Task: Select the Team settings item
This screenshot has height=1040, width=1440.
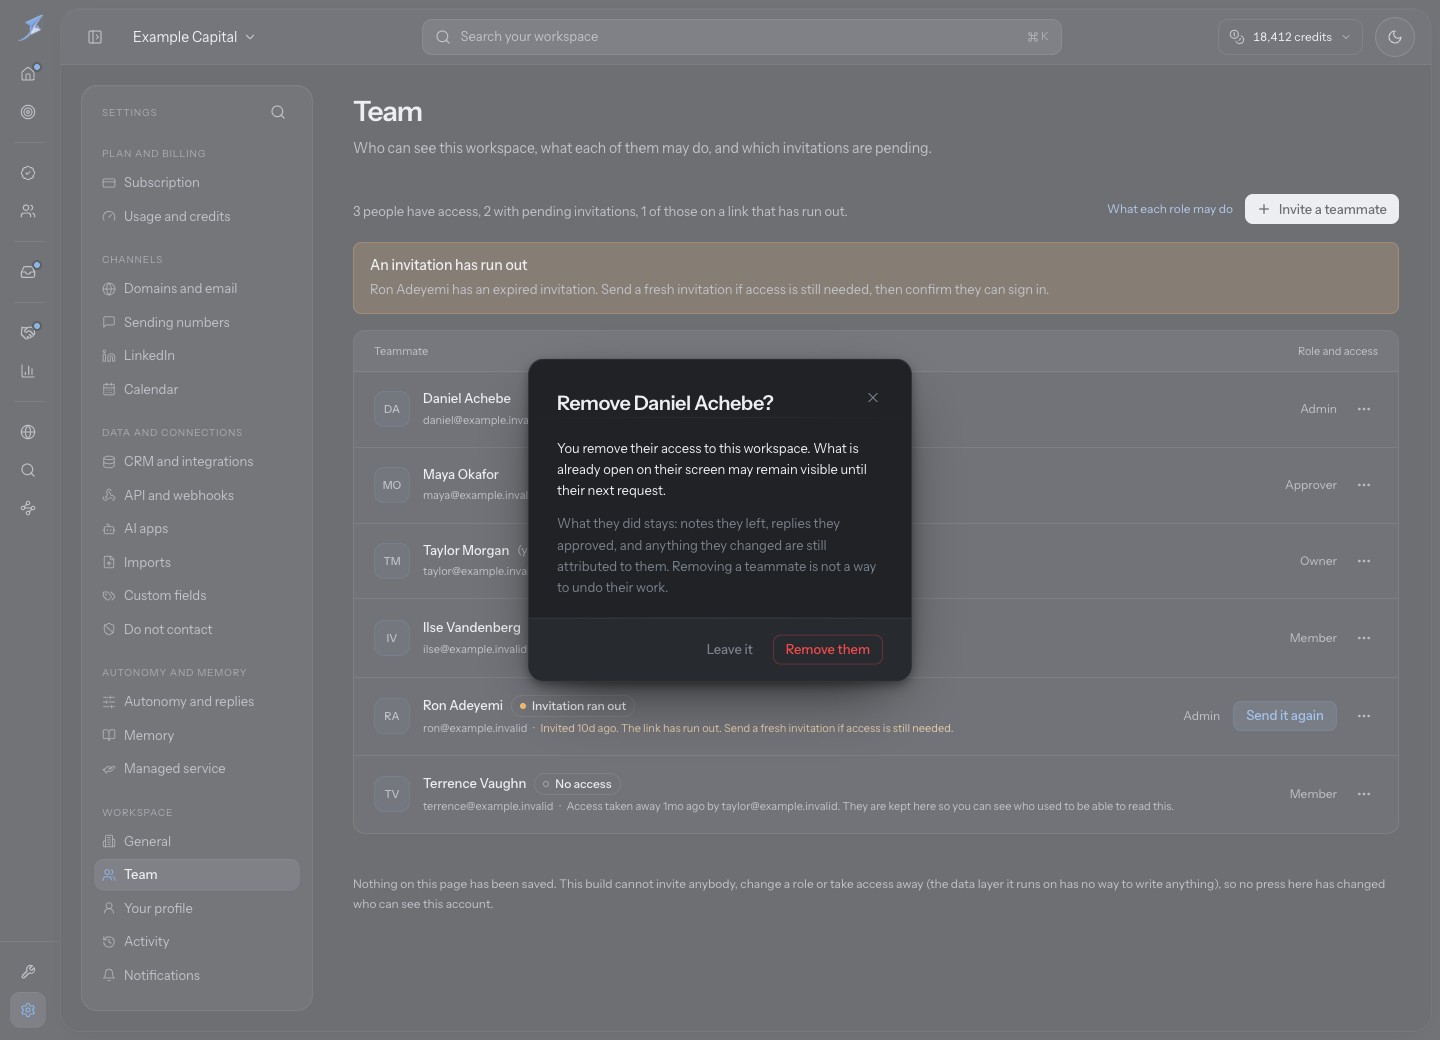Action: tap(197, 874)
